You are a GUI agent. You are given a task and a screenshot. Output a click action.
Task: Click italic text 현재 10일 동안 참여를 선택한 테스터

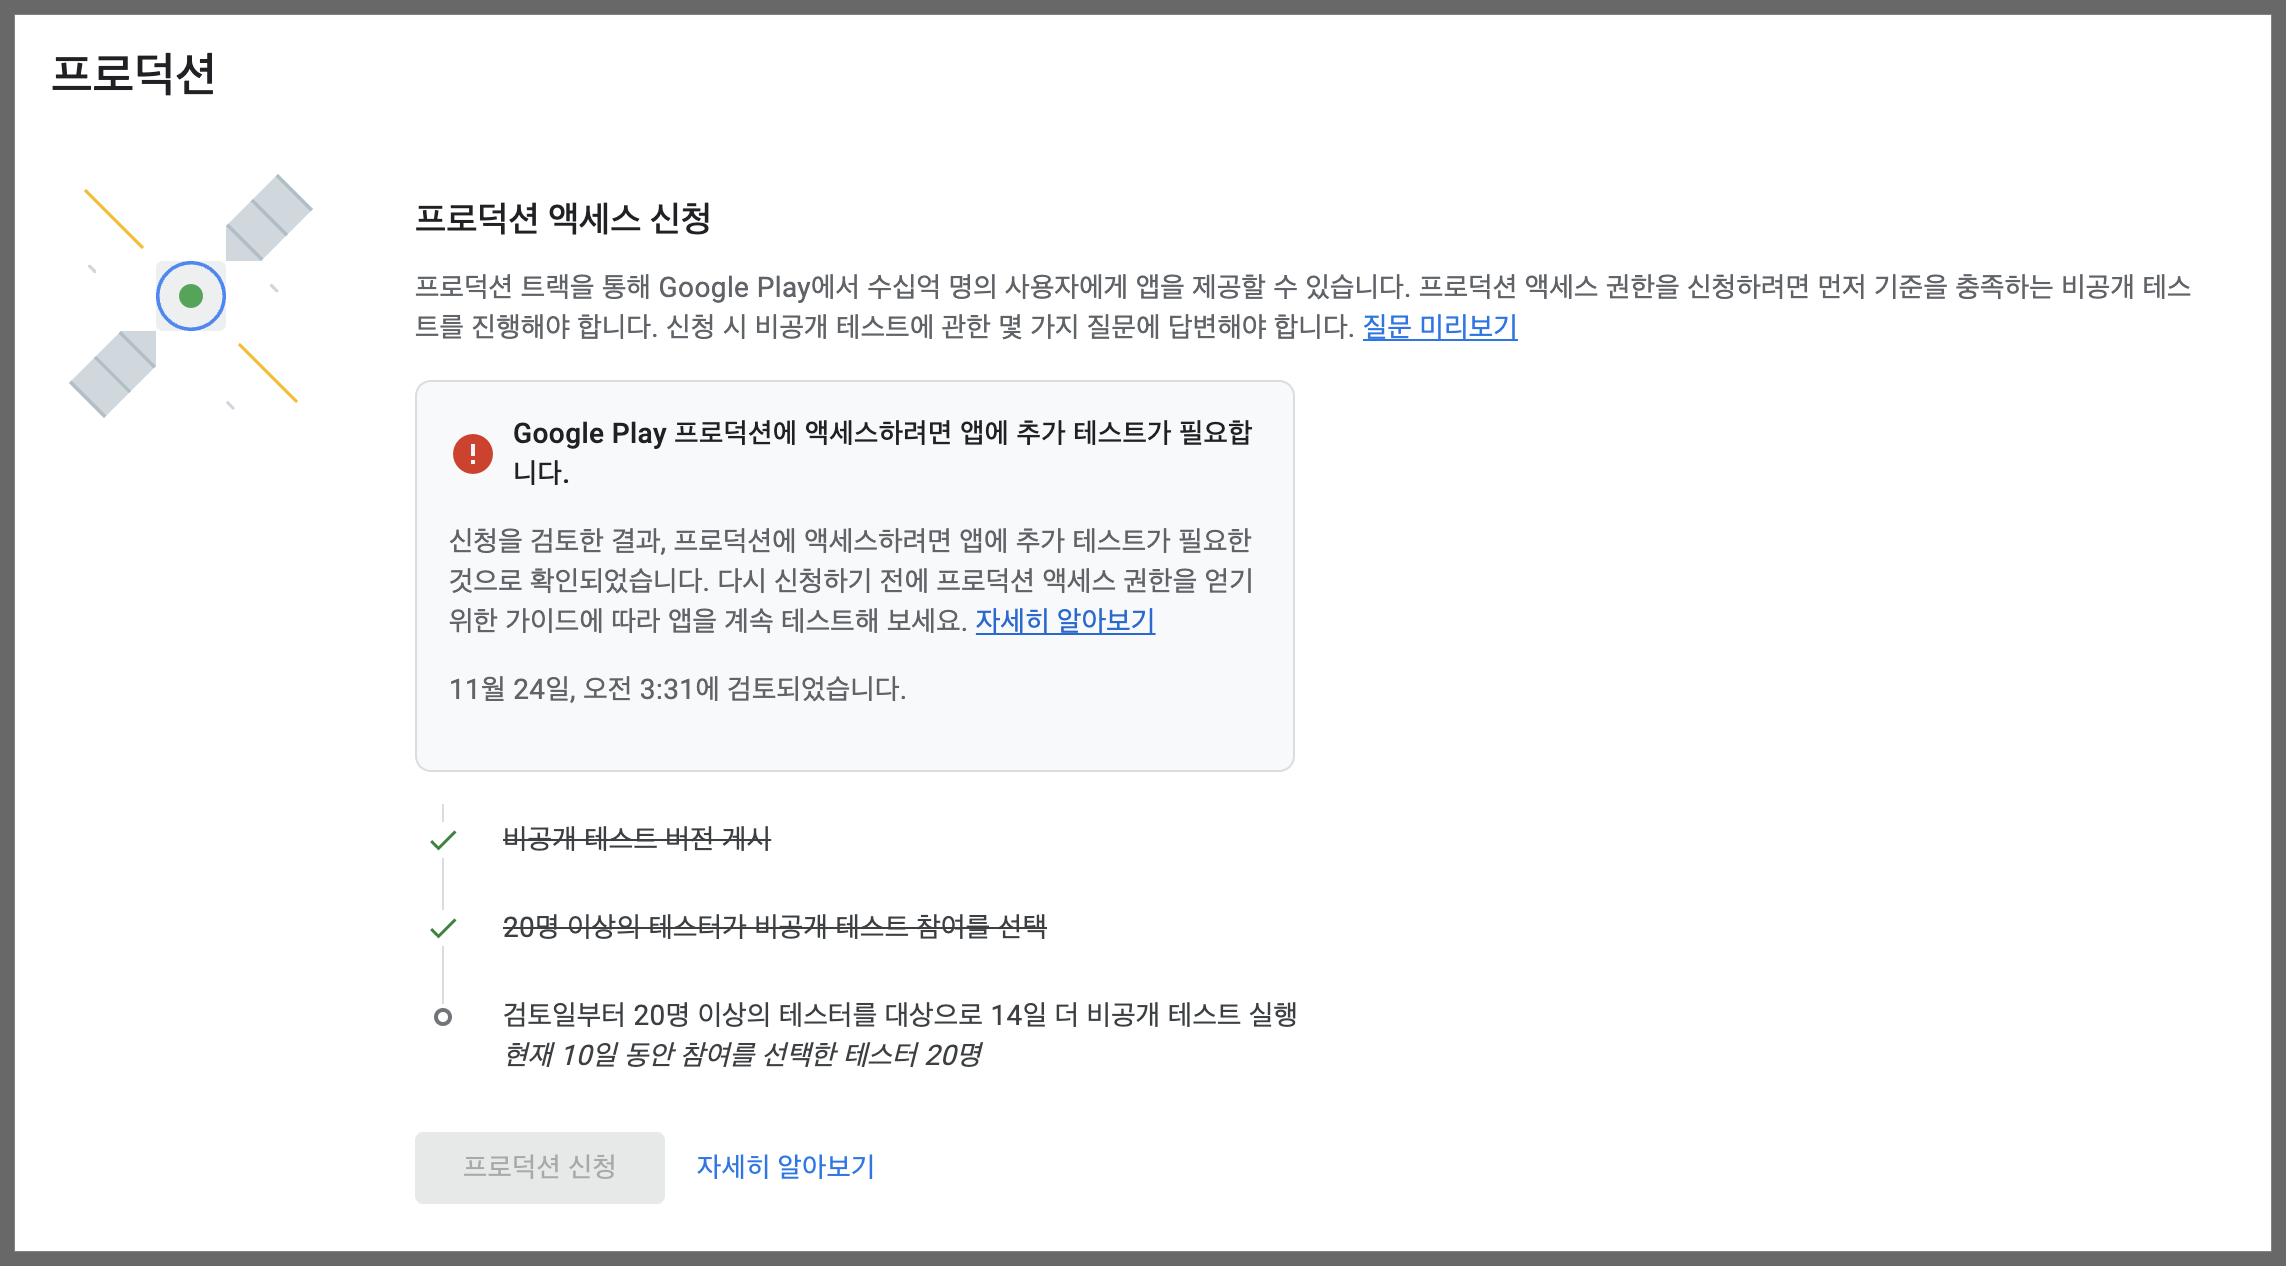[x=742, y=1055]
